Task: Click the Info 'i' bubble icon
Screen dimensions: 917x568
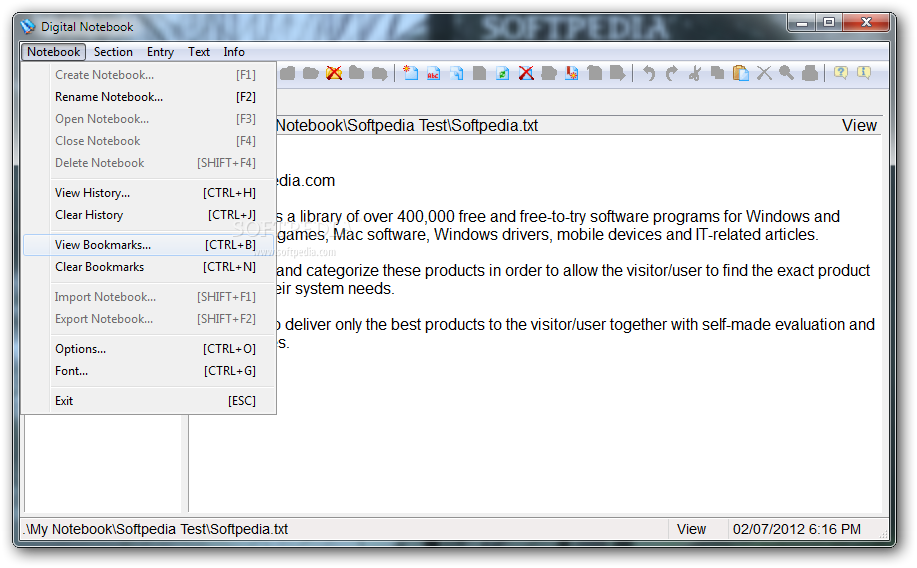Action: pos(864,73)
